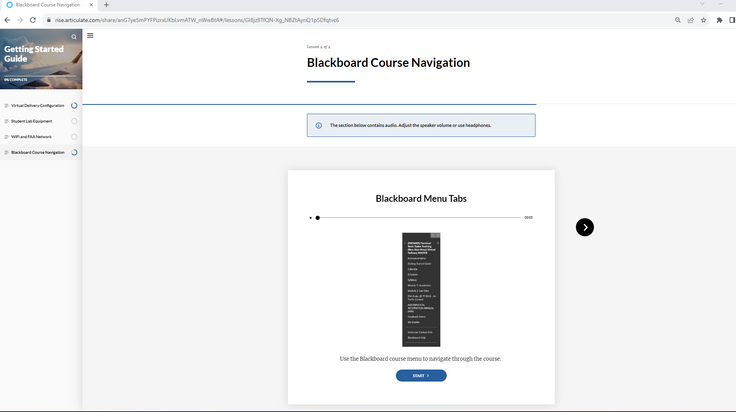Open Virtual Delivery Configuration lesson
Viewport: 736px width, 412px height.
(x=37, y=105)
